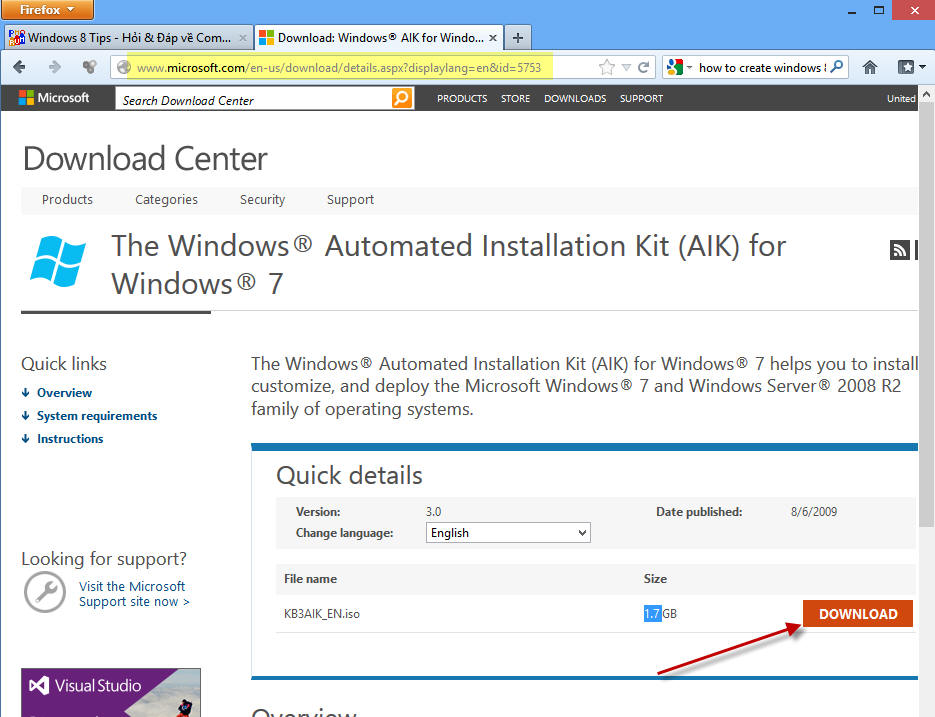Viewport: 935px width, 717px height.
Task: Click the KB3AIK_EN.iso file name
Action: click(x=322, y=614)
